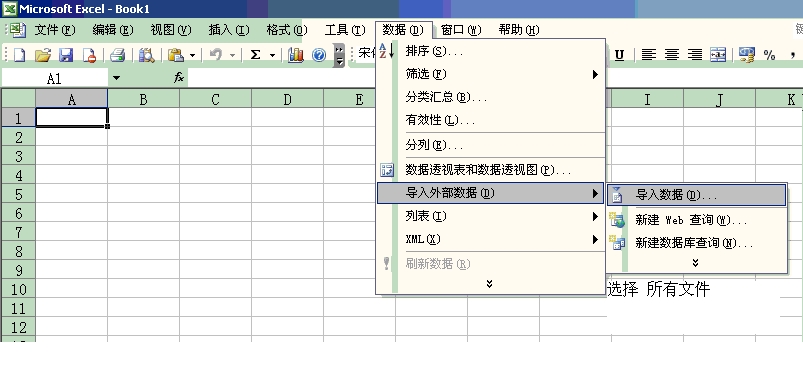The image size is (803, 384).
Task: Open the 编辑(E) menu
Action: (x=113, y=30)
